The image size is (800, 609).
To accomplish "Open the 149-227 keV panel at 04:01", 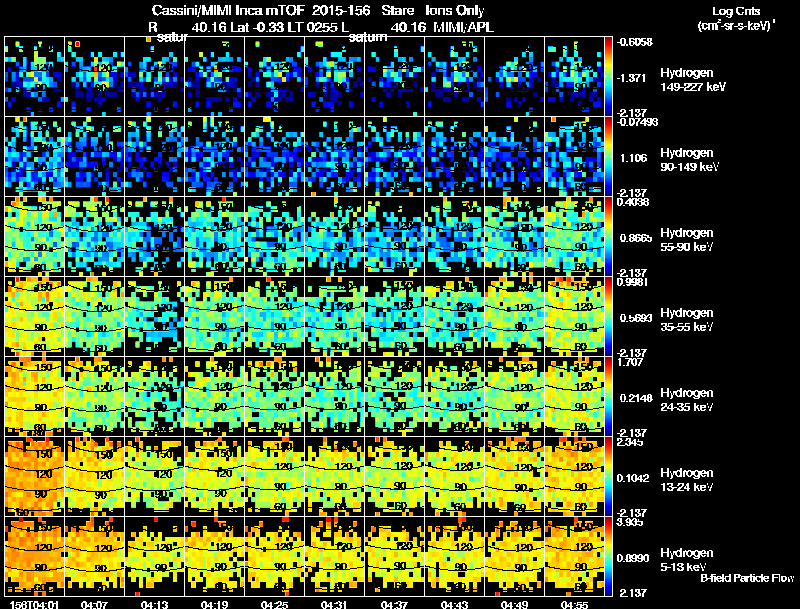I will click(34, 77).
